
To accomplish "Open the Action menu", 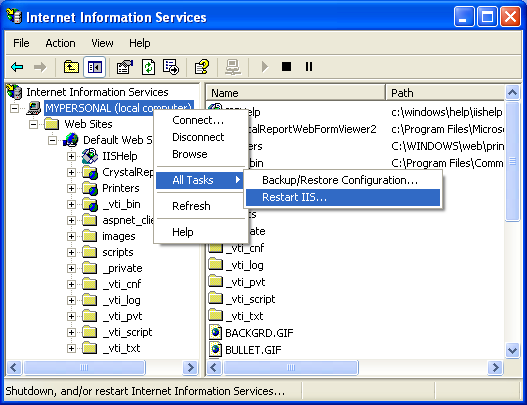I will [x=60, y=43].
